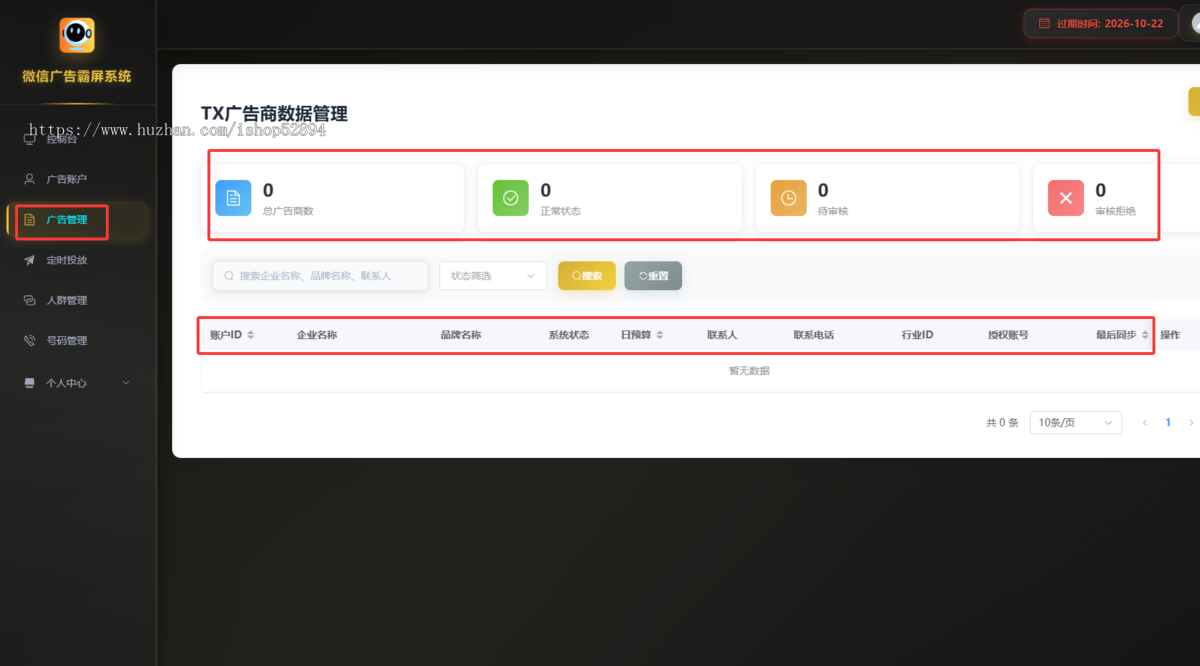Viewport: 1200px width, 666px height.
Task: Click the 联系人 column header
Action: [721, 335]
